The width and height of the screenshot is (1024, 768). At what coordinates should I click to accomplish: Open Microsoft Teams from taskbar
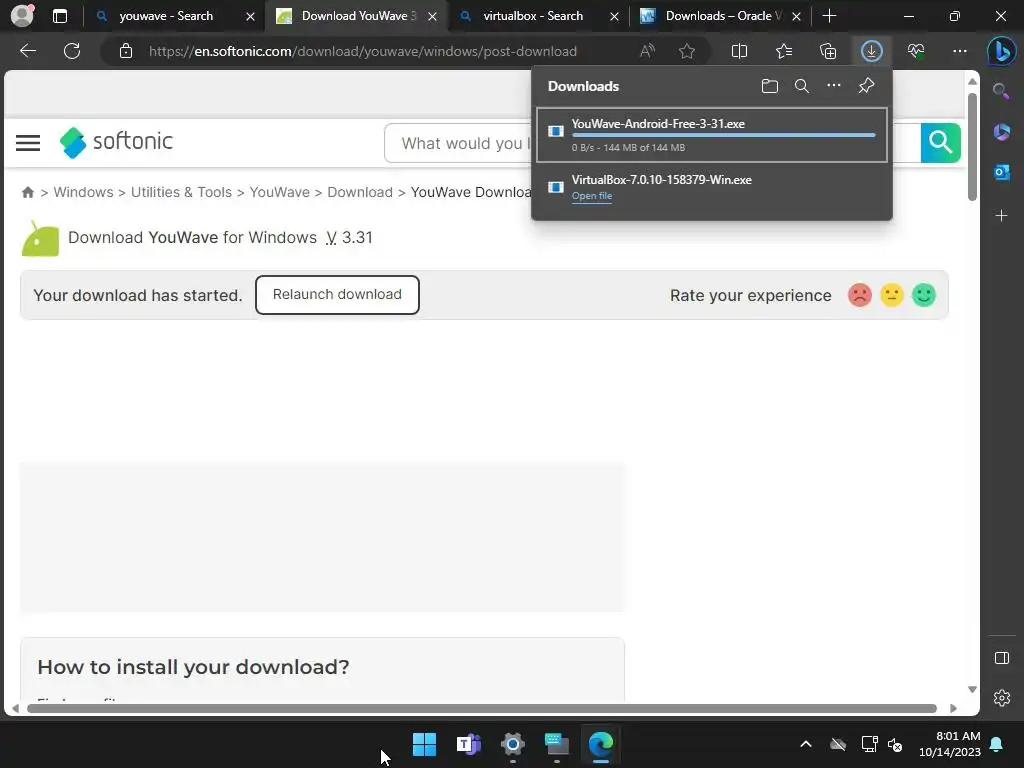468,744
